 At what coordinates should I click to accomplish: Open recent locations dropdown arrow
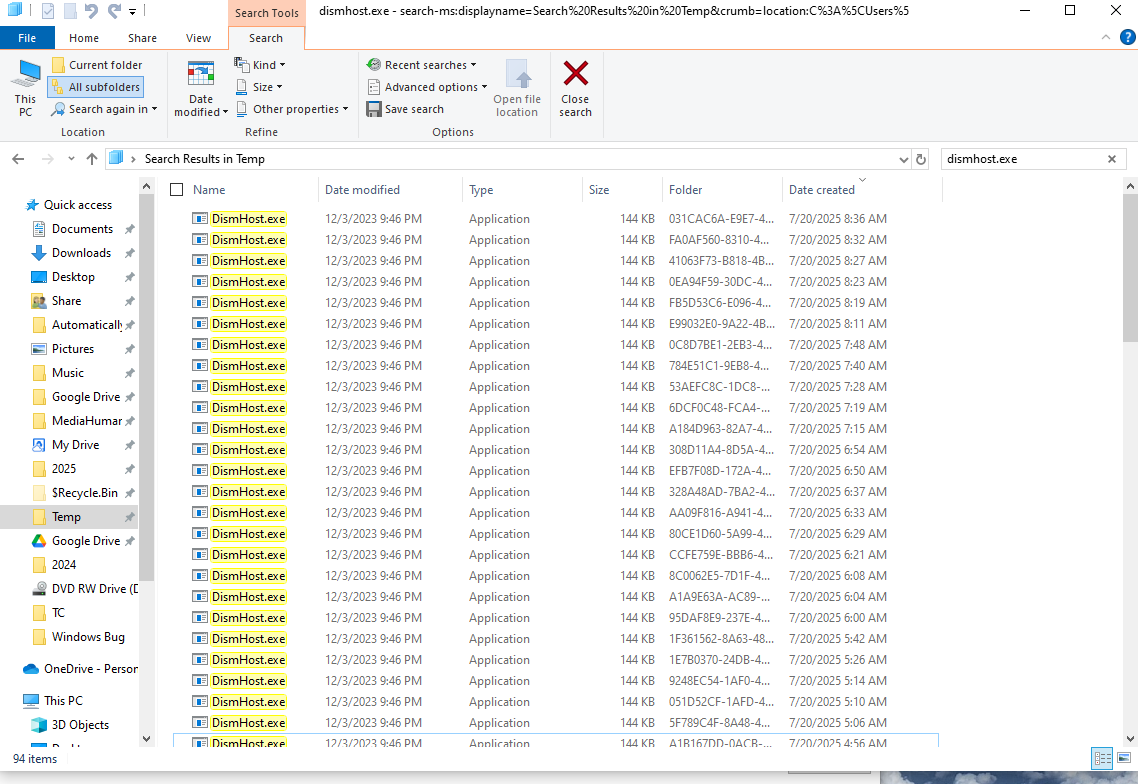[x=70, y=159]
